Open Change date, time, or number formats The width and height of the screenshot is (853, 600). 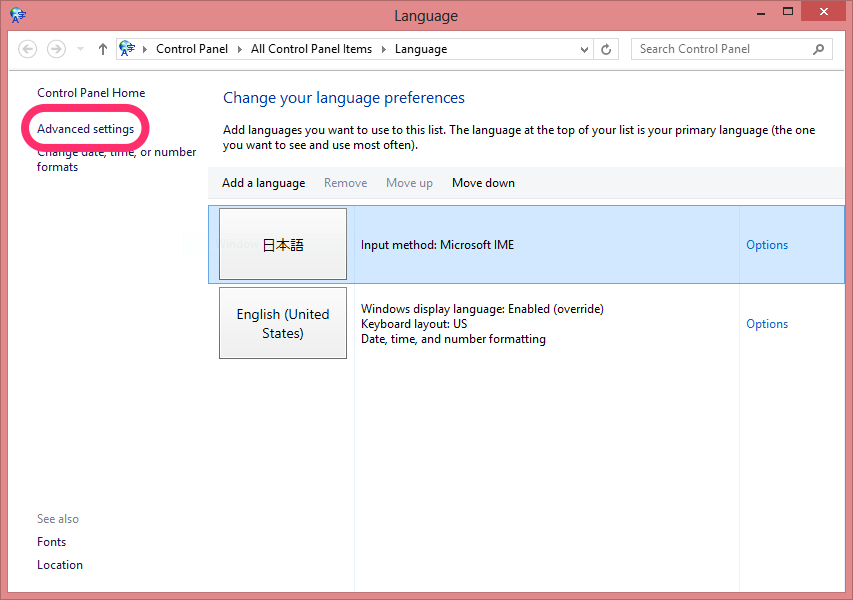(116, 159)
